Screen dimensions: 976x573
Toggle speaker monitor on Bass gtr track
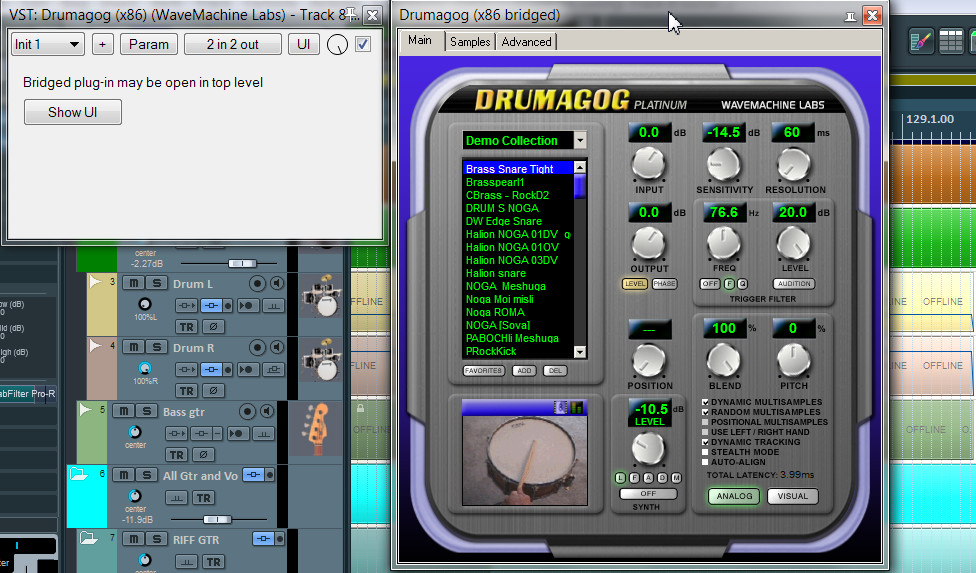click(x=267, y=411)
